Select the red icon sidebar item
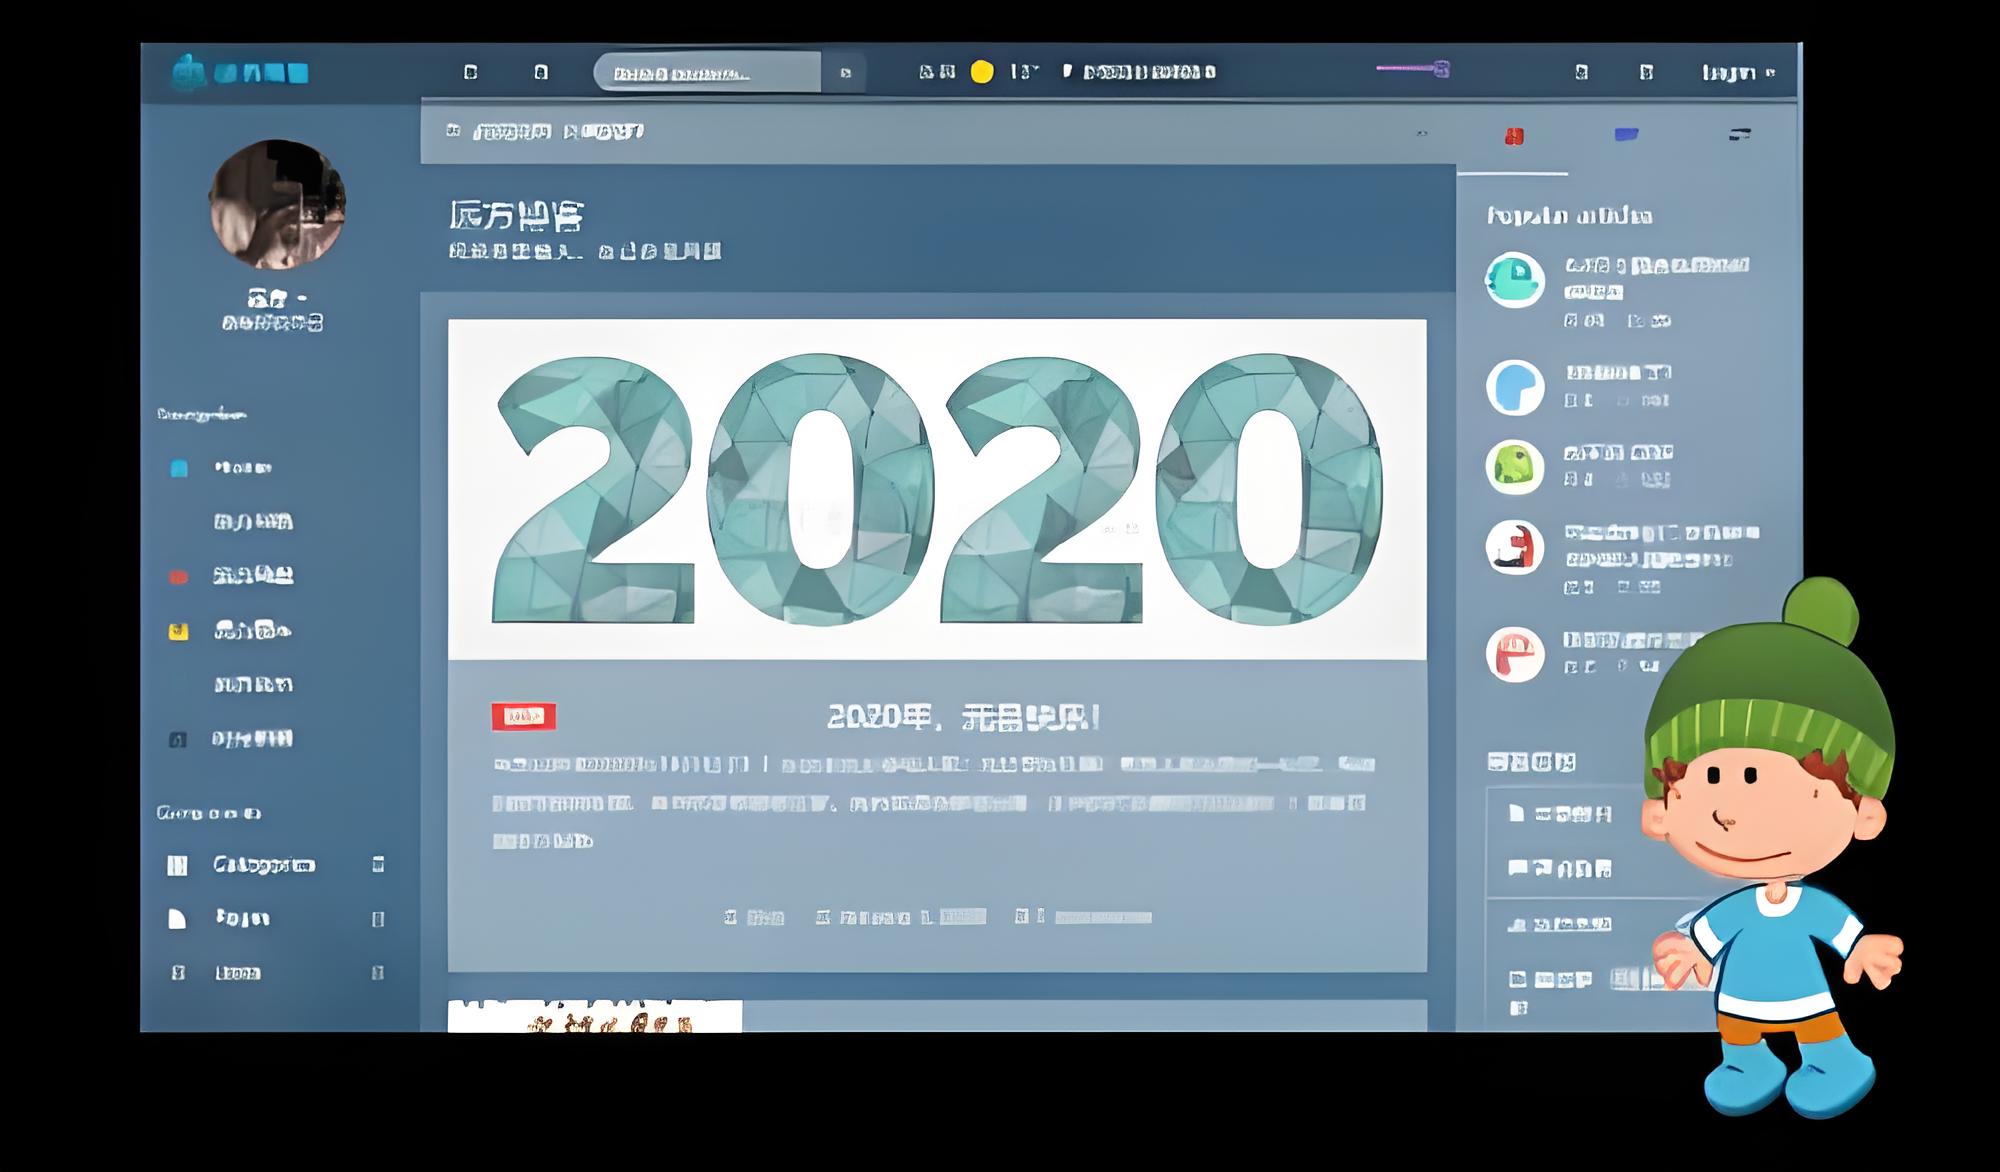This screenshot has width=2000, height=1172. (x=178, y=577)
